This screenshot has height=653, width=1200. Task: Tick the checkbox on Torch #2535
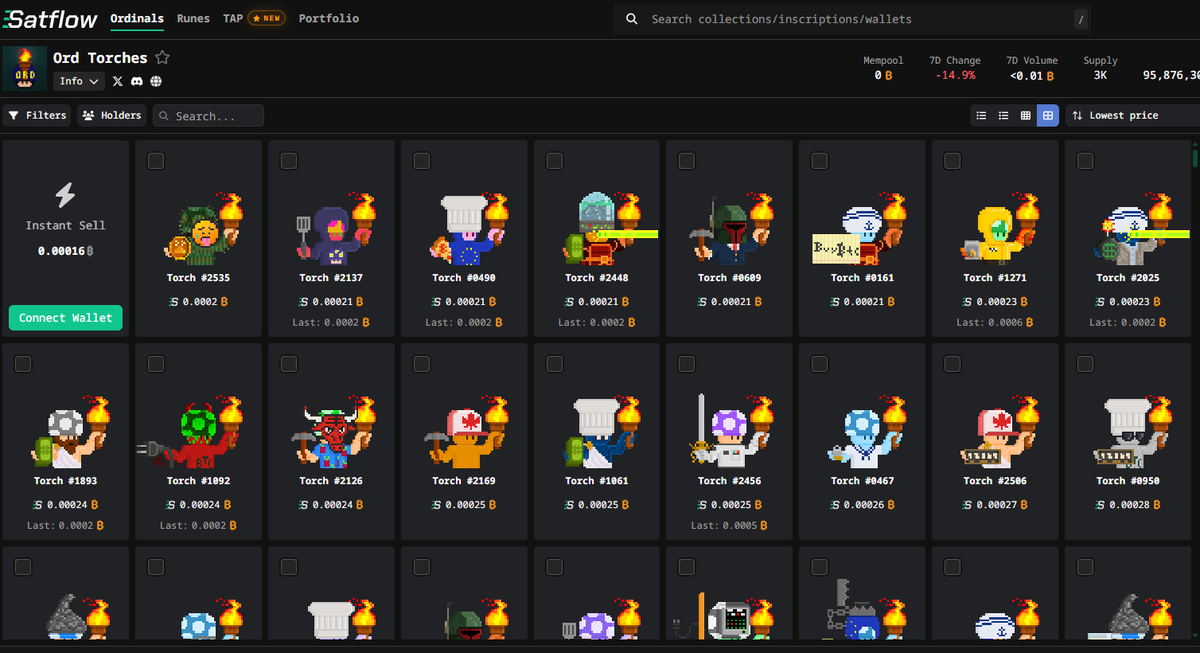156,161
